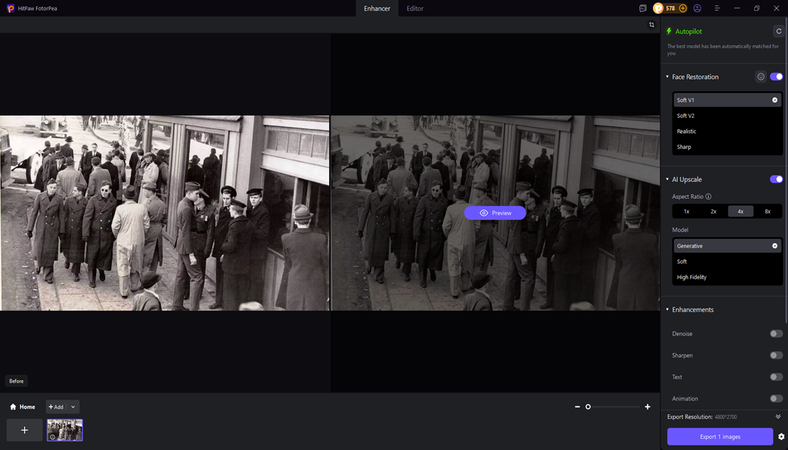Choose the Realistic face model
788x450 pixels.
[727, 131]
